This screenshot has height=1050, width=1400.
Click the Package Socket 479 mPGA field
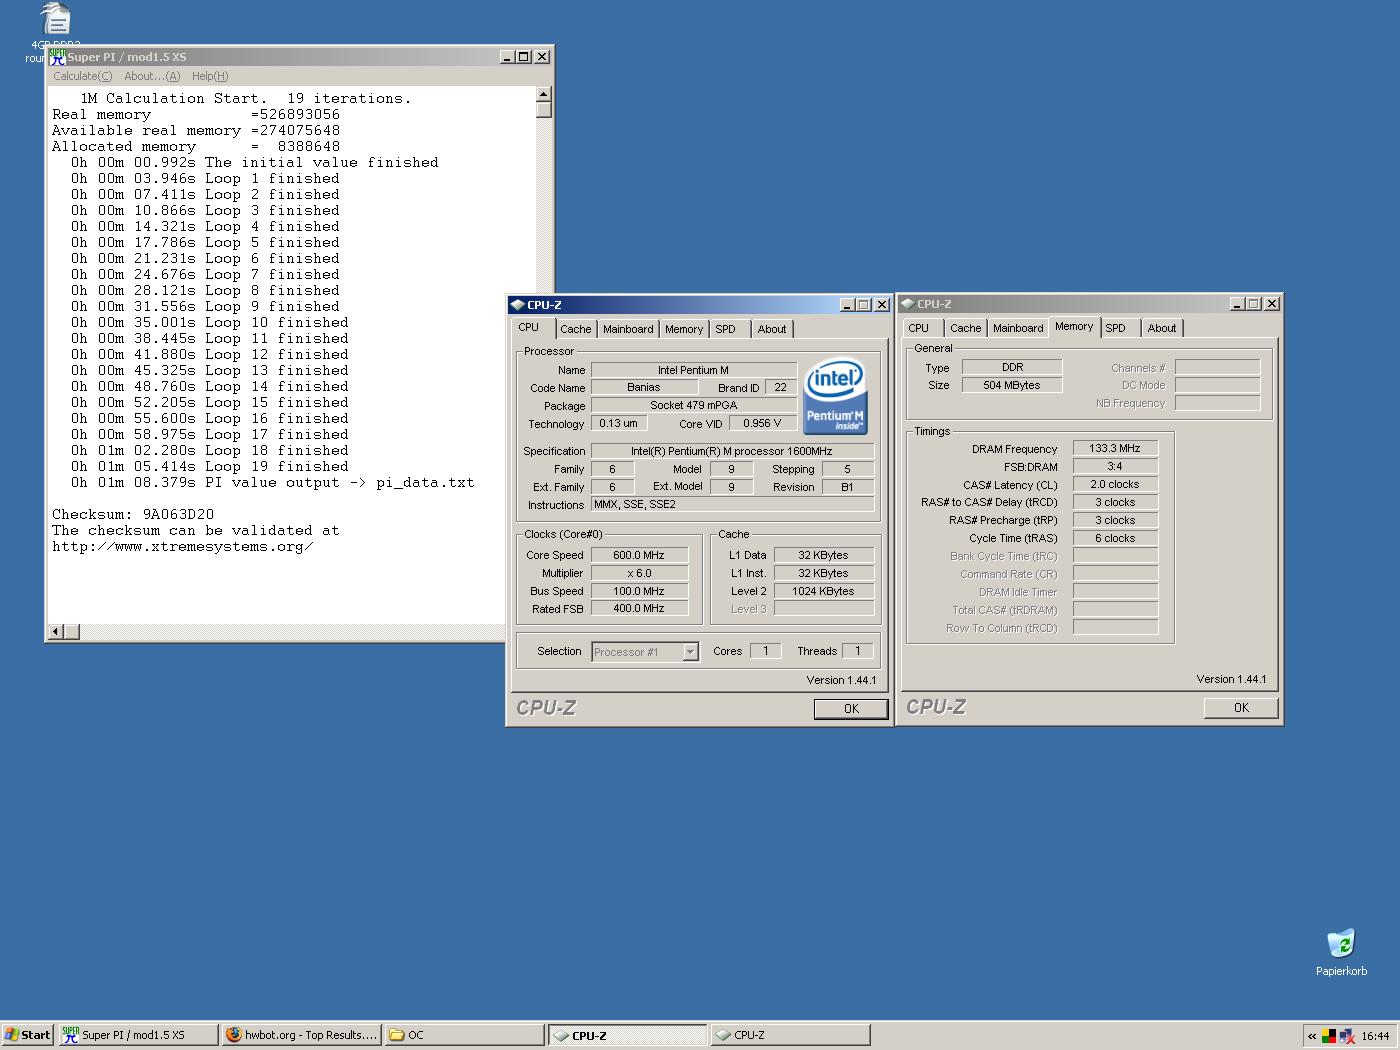(x=694, y=405)
